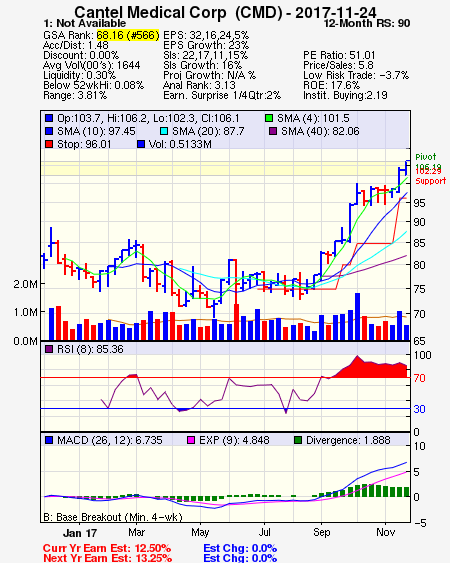Click the PE Ratio: 51.01 value
Screen dimensions: 450x563
[x=339, y=55]
